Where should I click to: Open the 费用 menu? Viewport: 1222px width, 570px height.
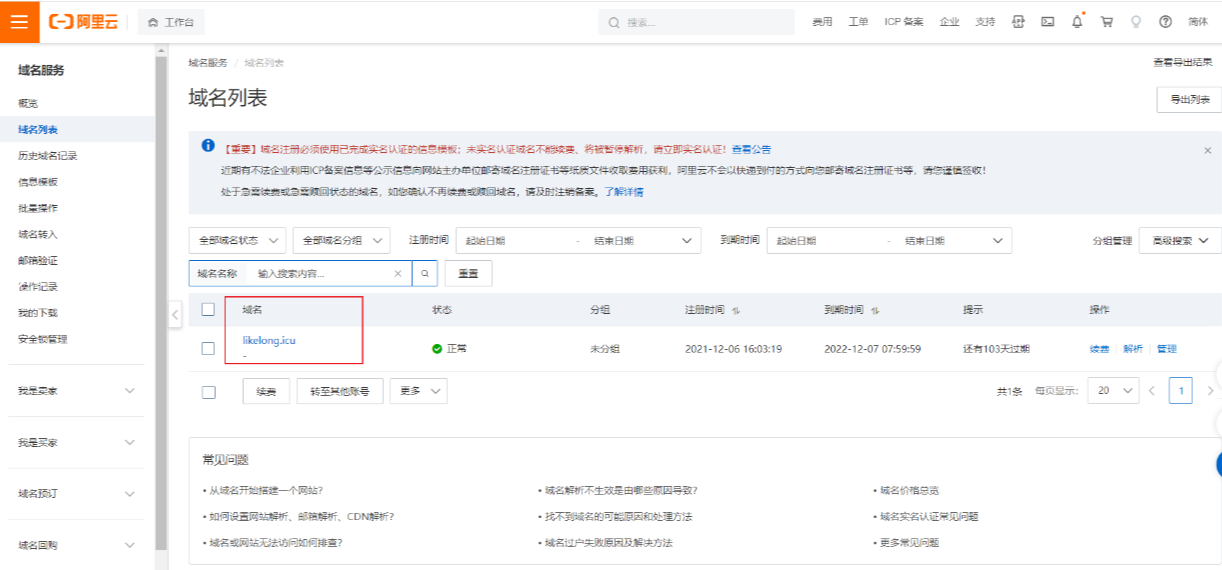(x=822, y=22)
